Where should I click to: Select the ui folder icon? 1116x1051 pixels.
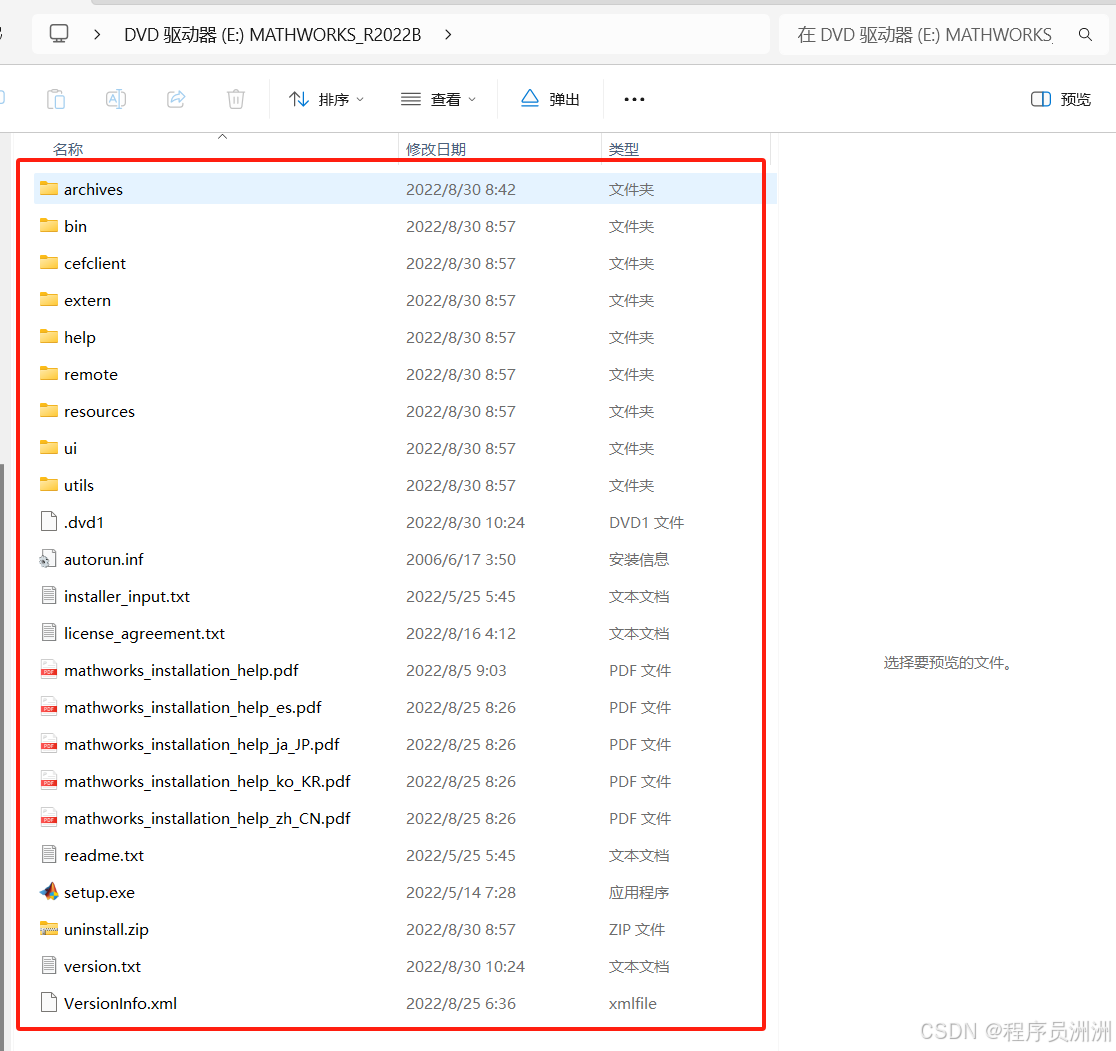pyautogui.click(x=49, y=448)
